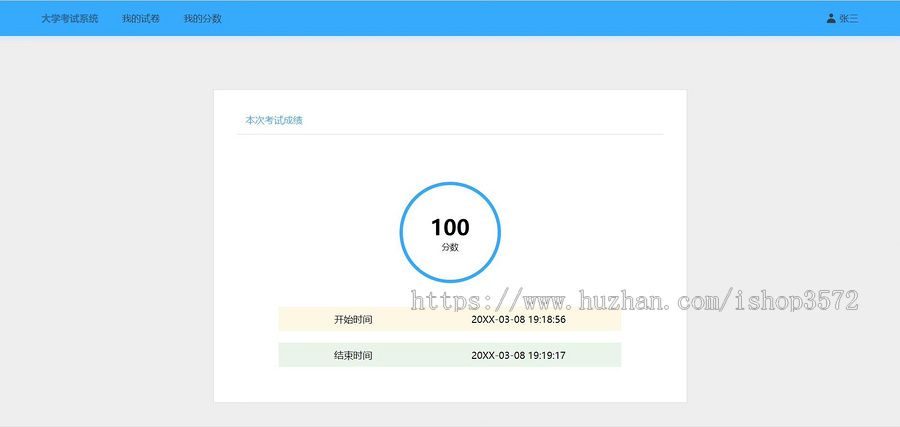
Task: Go to 我的试卷 menu item
Action: (x=141, y=18)
